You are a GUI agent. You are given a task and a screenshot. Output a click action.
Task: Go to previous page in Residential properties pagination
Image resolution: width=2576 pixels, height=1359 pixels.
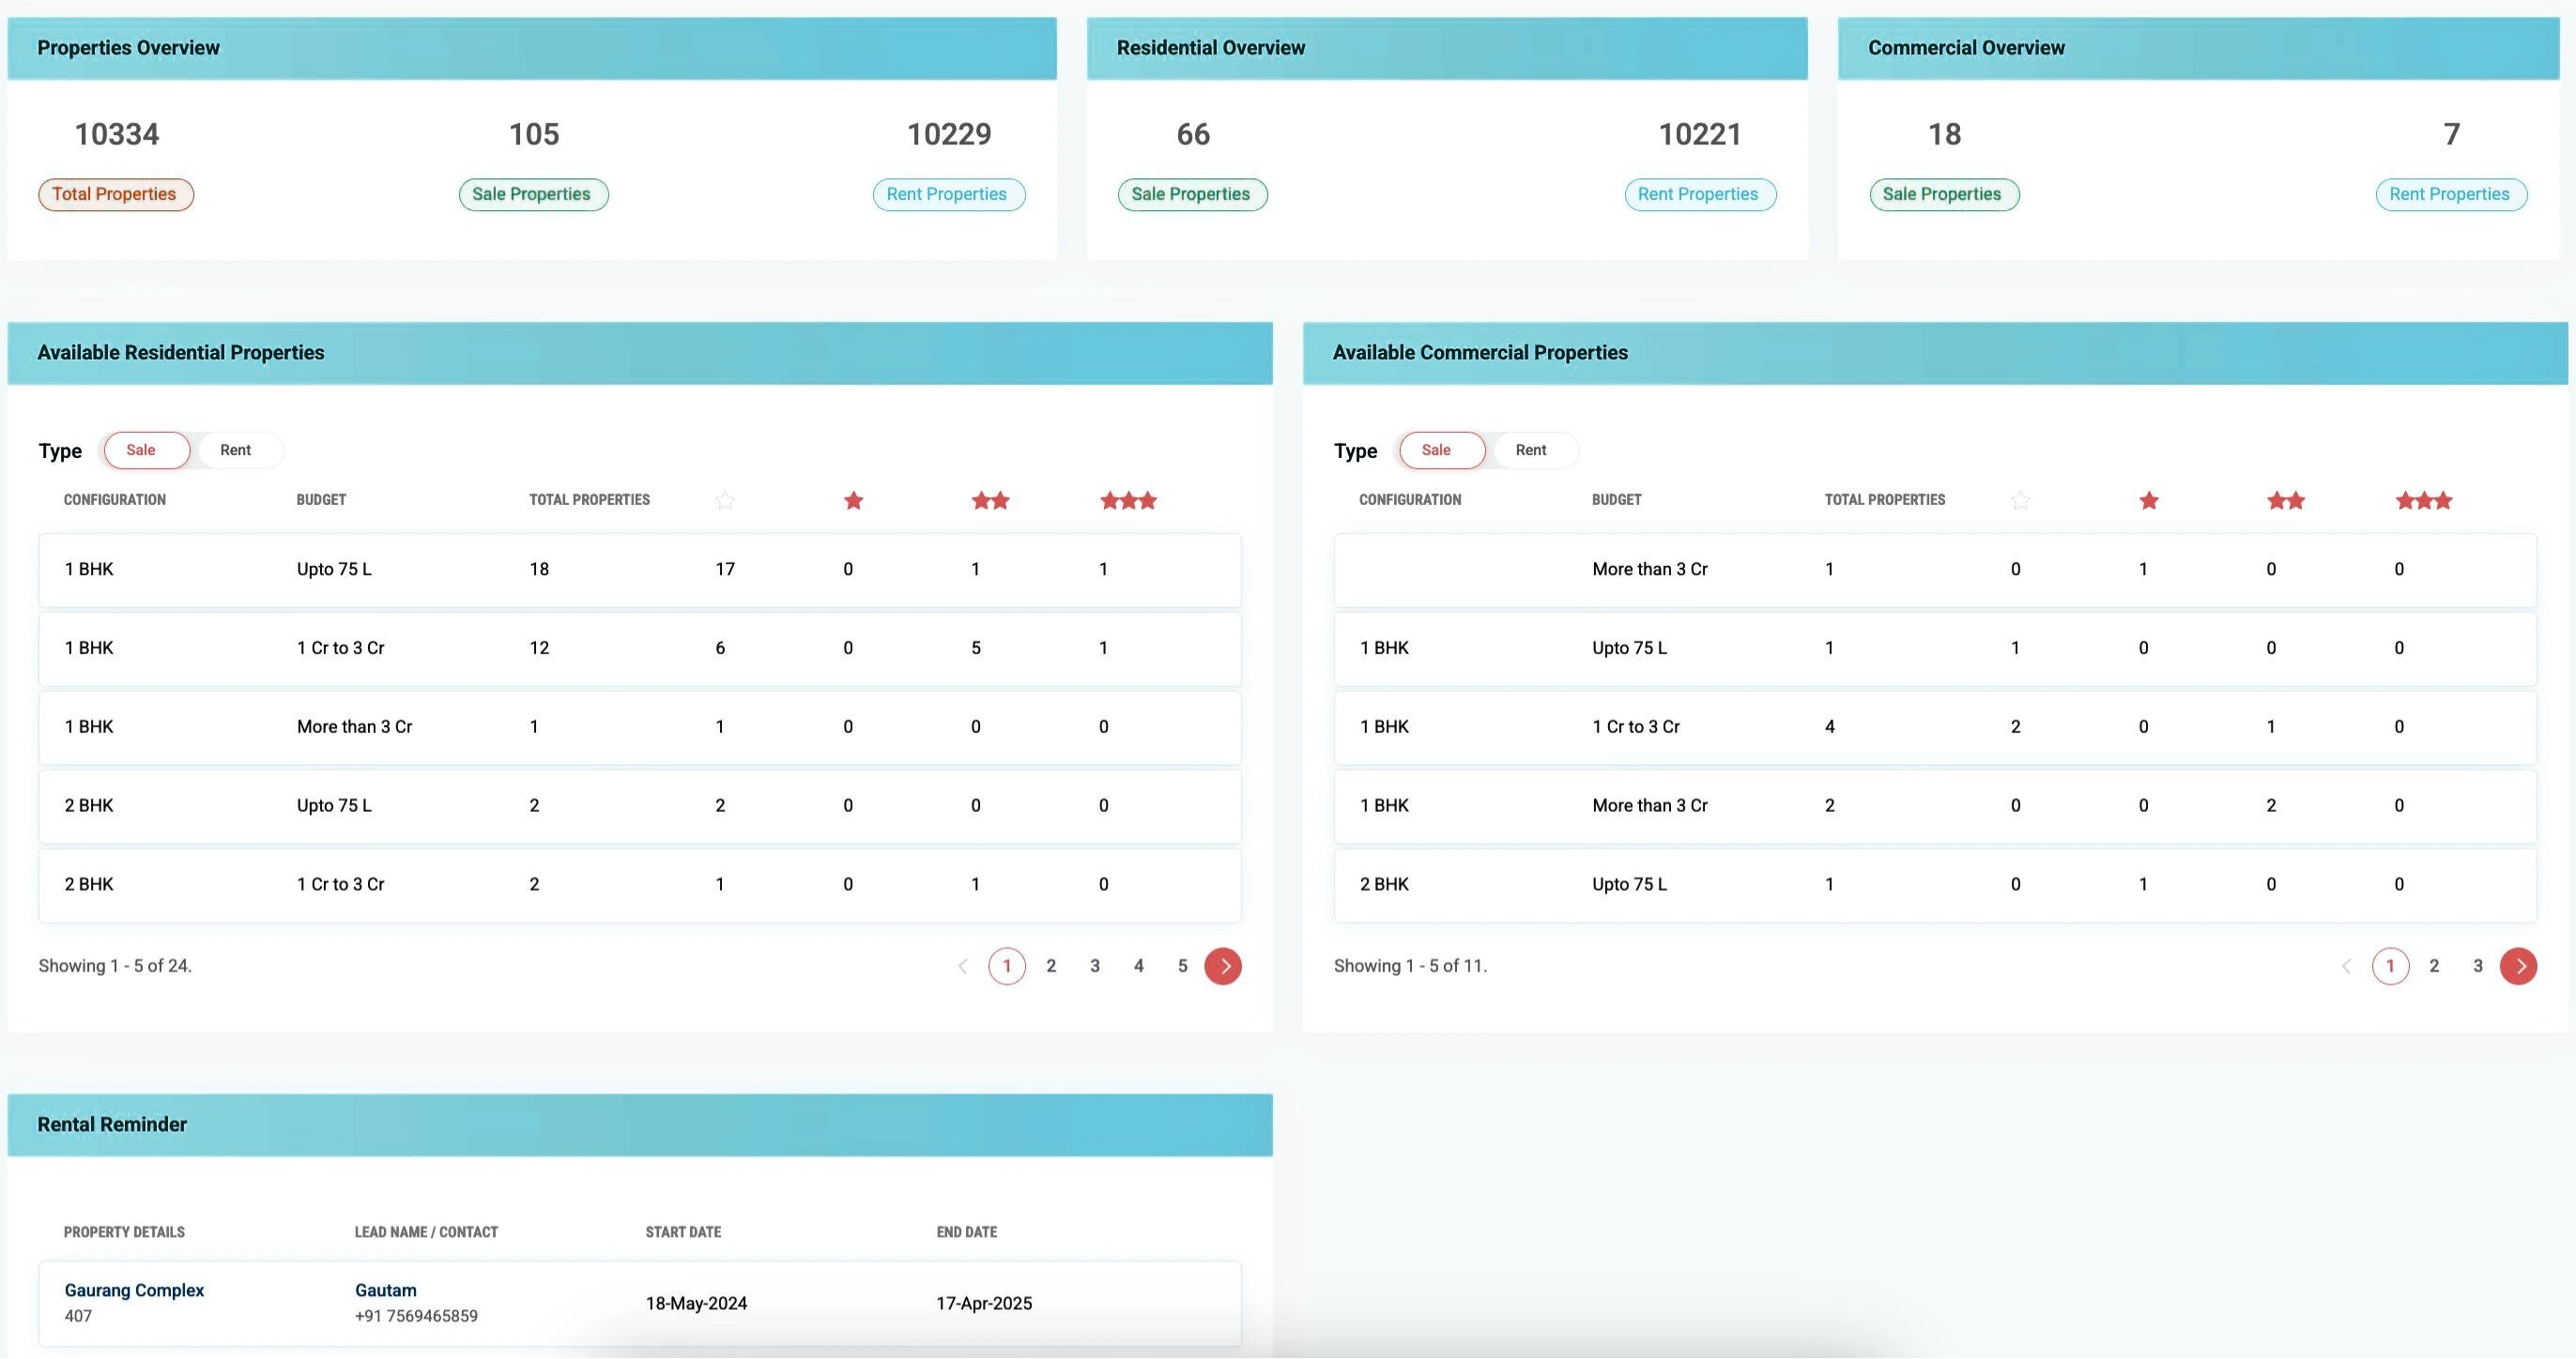(963, 966)
